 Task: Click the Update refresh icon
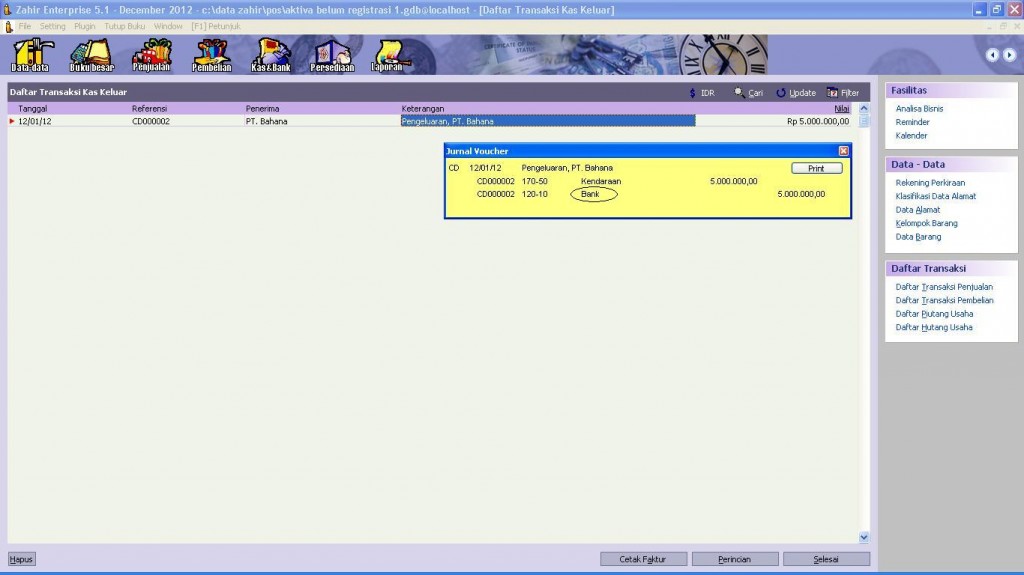[x=781, y=93]
